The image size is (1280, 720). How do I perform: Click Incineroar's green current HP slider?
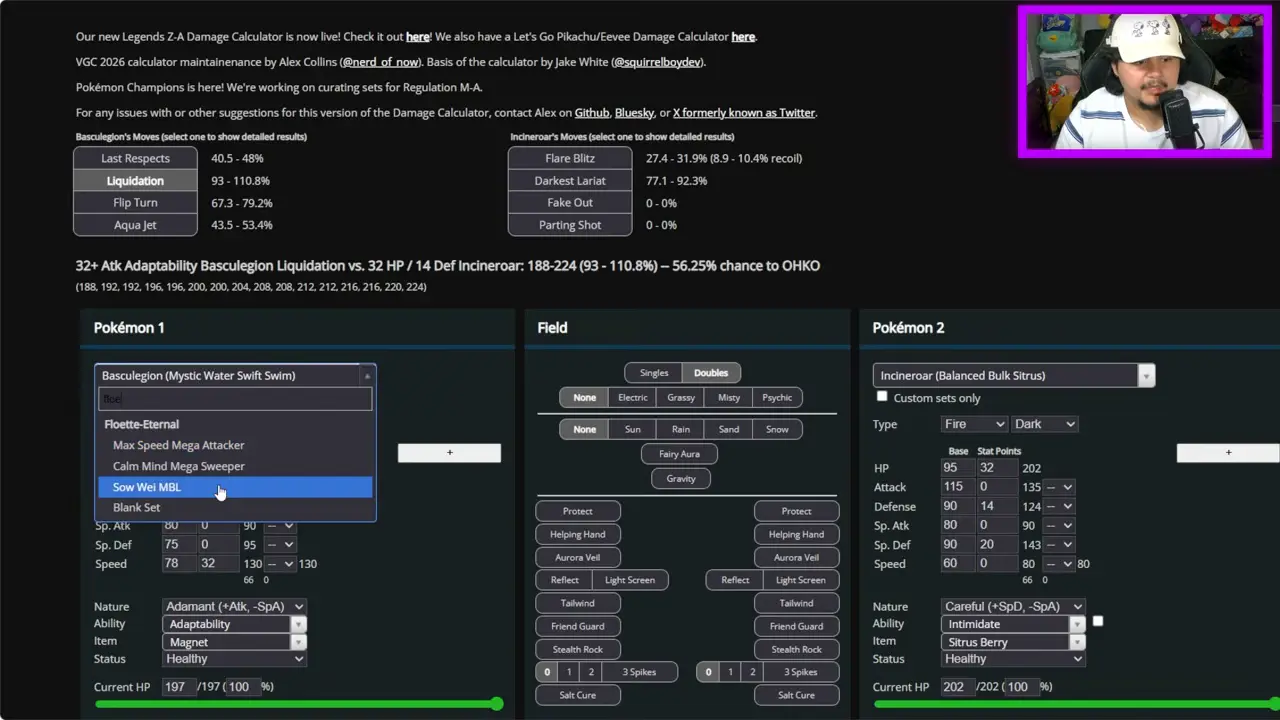pos(1076,704)
